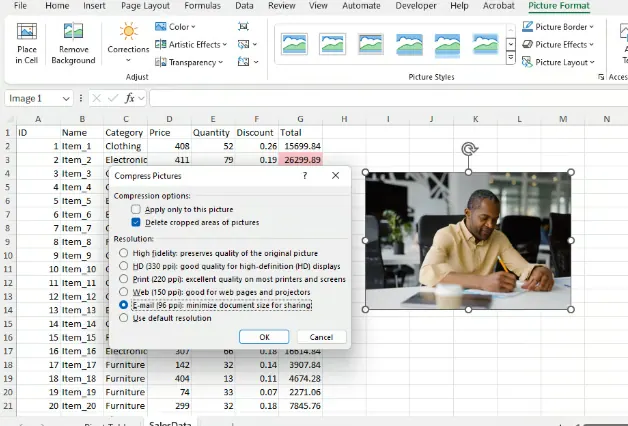The width and height of the screenshot is (628, 426).
Task: Click the Insert Function fx icon
Action: point(130,98)
